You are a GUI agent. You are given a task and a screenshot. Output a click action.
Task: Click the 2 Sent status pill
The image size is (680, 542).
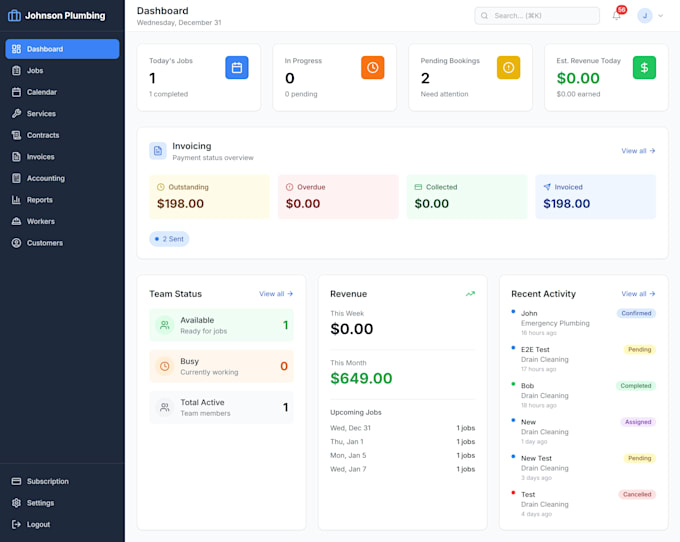169,239
